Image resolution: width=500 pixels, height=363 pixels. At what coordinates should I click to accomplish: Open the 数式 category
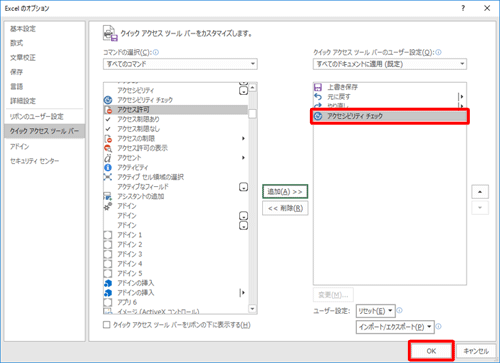pyautogui.click(x=16, y=43)
